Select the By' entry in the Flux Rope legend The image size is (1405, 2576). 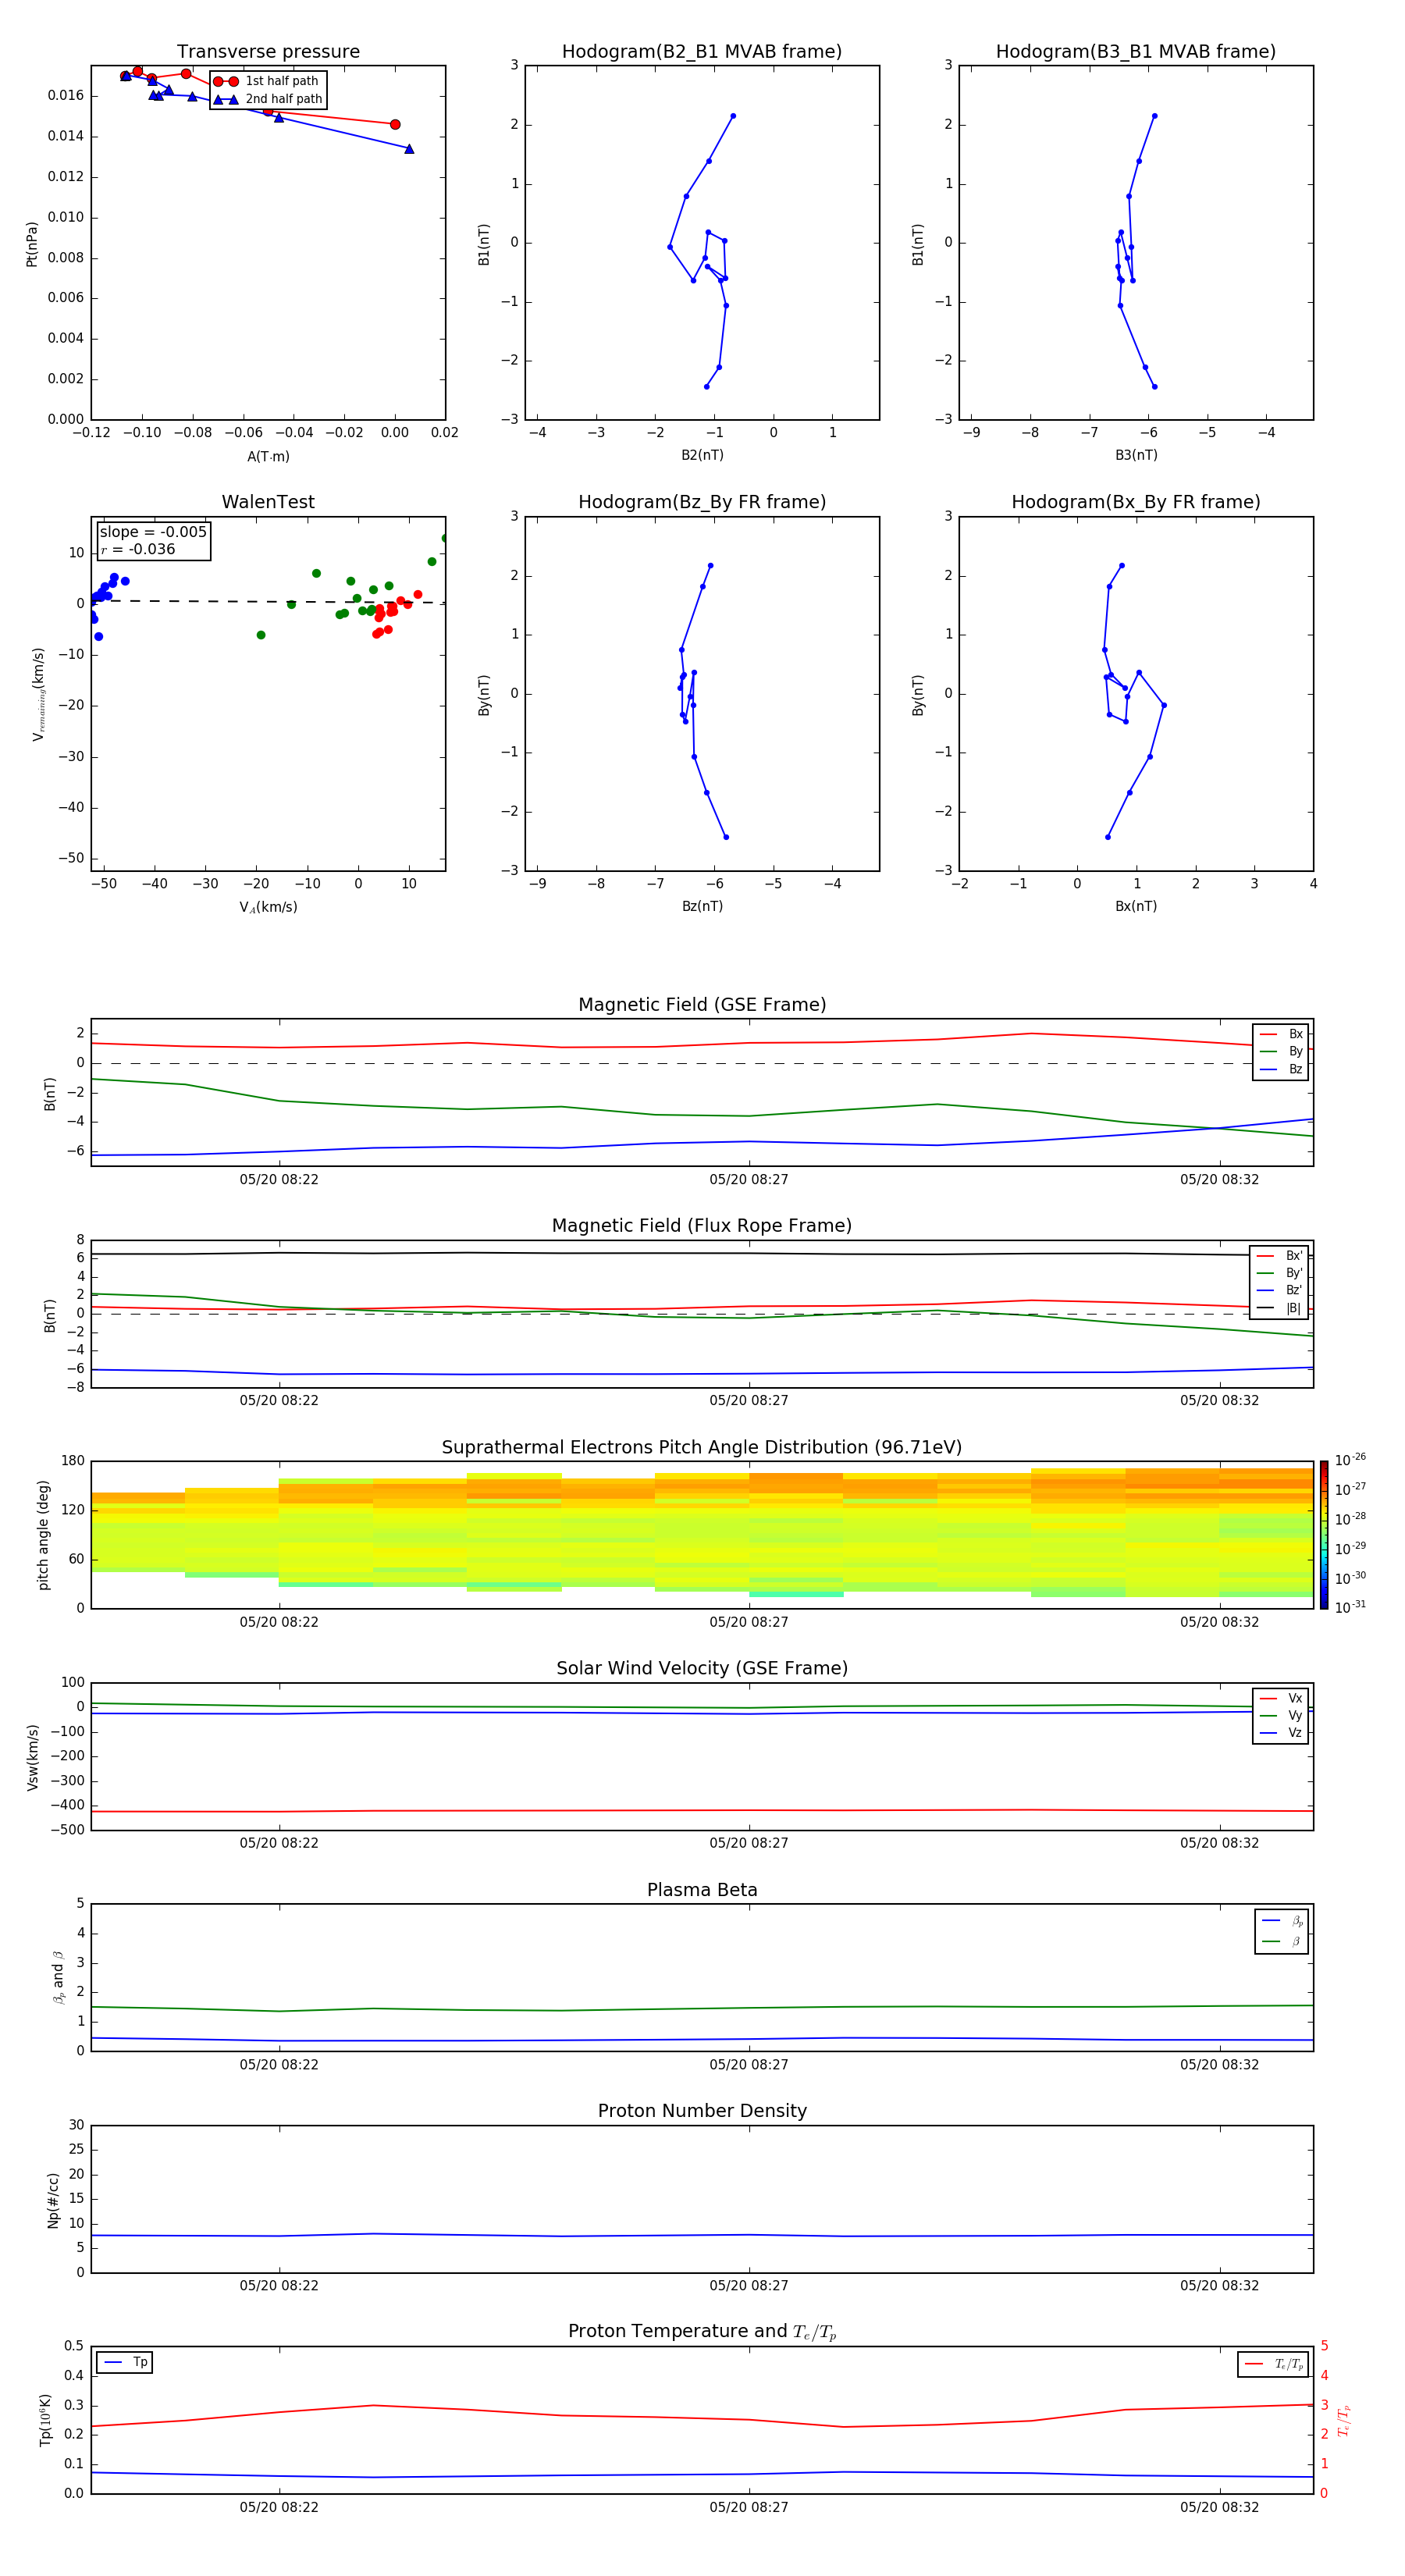click(x=1280, y=1274)
